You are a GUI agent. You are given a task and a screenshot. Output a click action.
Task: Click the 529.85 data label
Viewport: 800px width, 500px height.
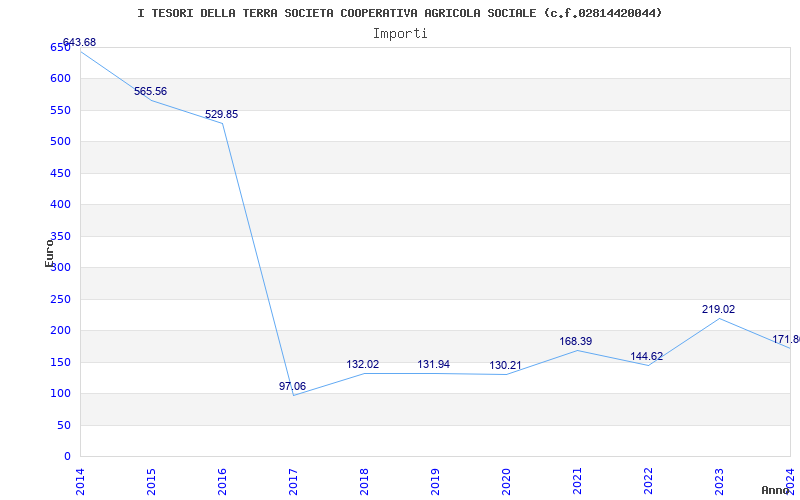click(x=221, y=114)
